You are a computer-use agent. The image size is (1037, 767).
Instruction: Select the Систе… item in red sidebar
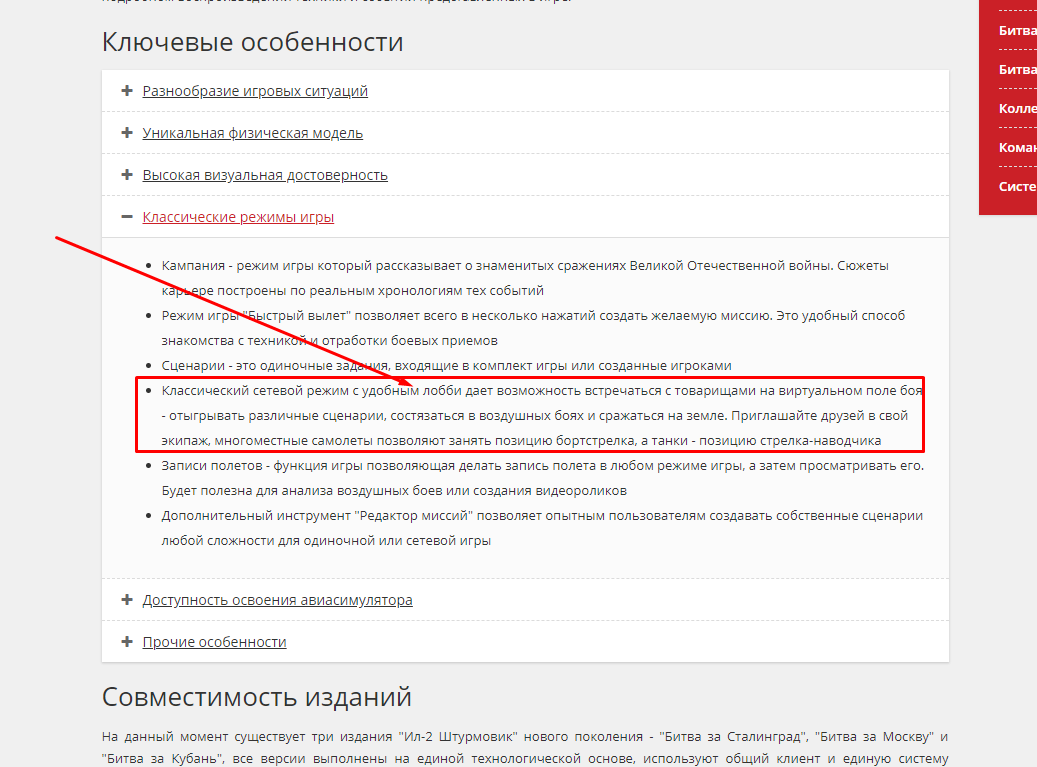coord(1017,186)
